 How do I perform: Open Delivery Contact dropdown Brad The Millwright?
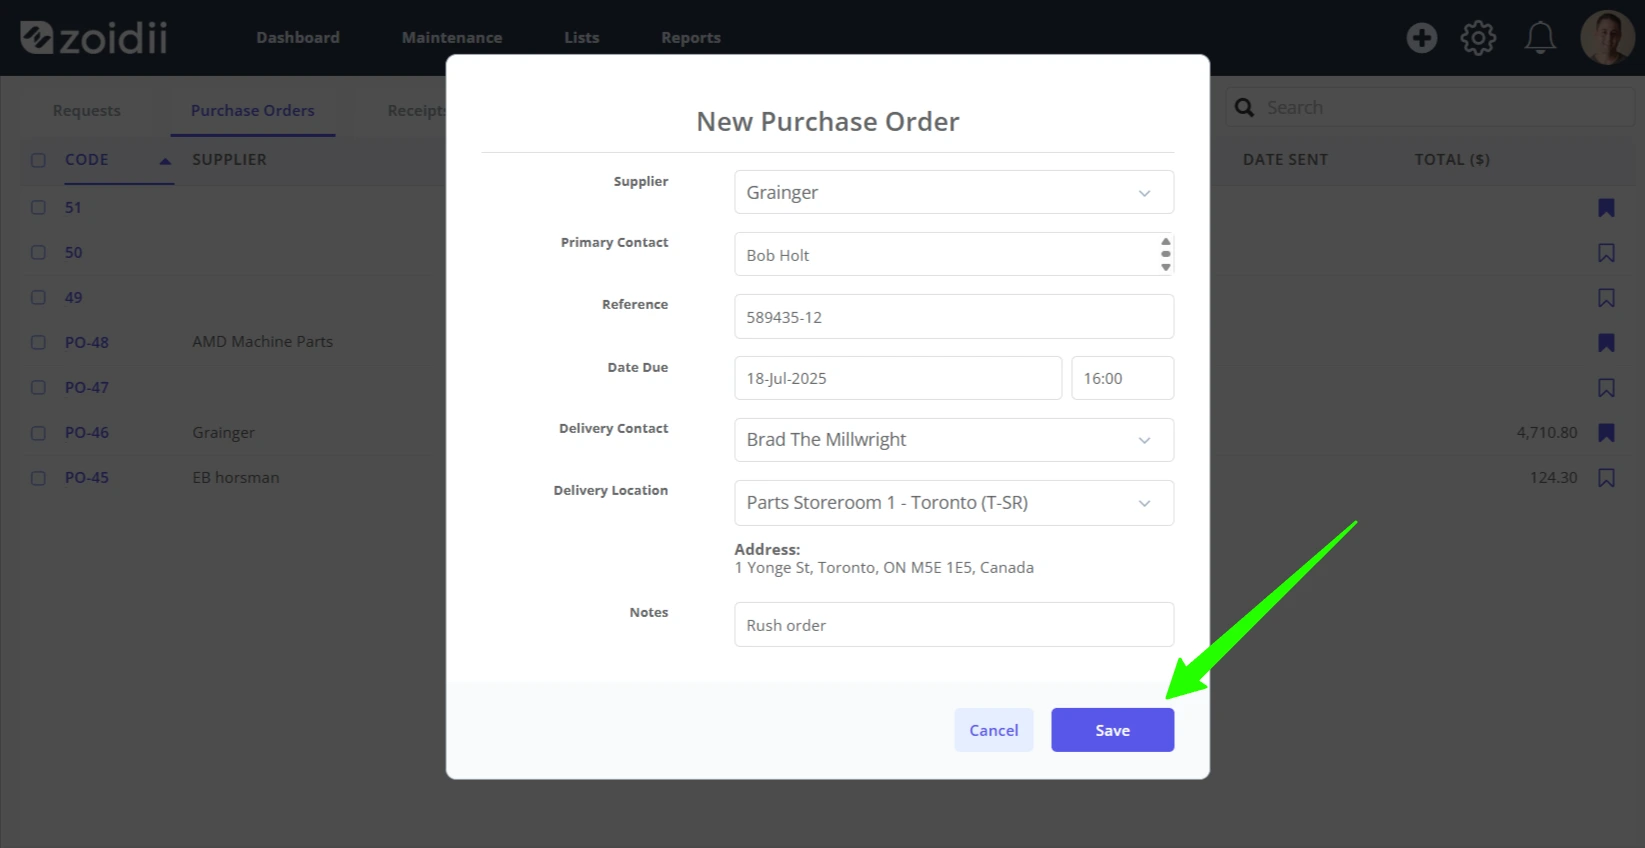[954, 440]
